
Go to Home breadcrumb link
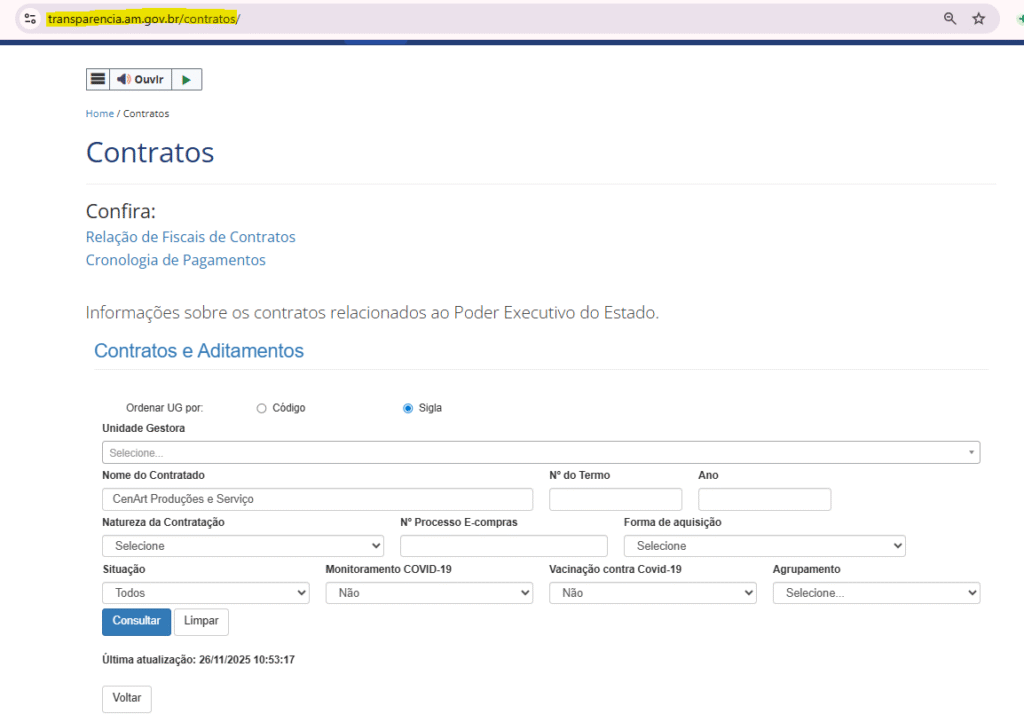click(99, 114)
